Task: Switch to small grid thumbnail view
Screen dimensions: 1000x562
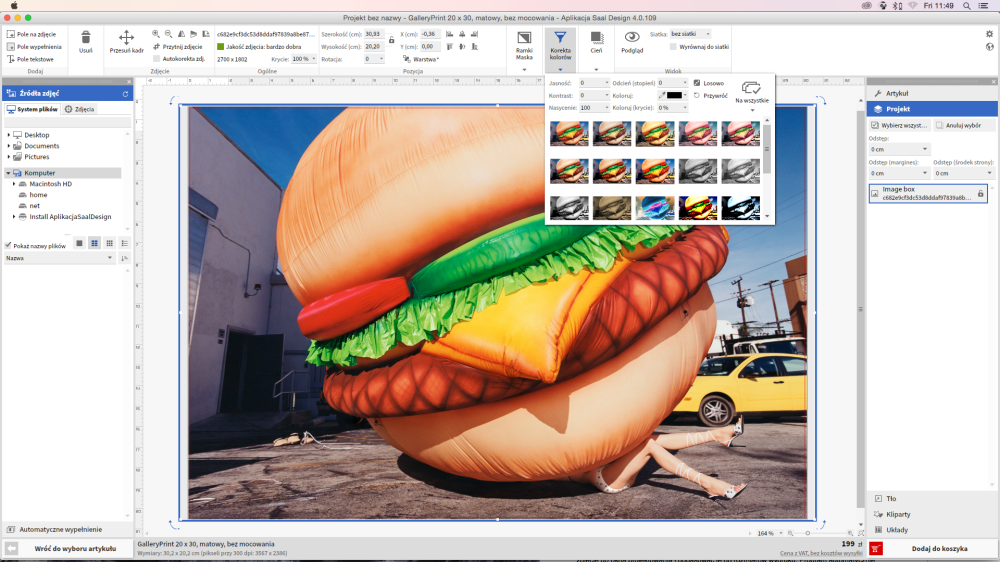Action: tap(110, 243)
